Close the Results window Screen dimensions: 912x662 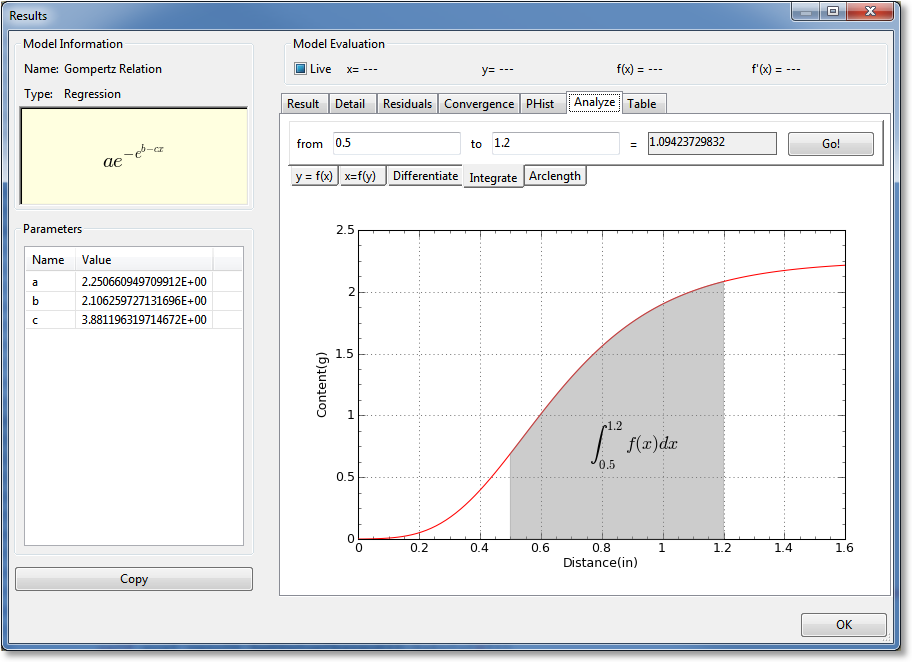pos(870,12)
